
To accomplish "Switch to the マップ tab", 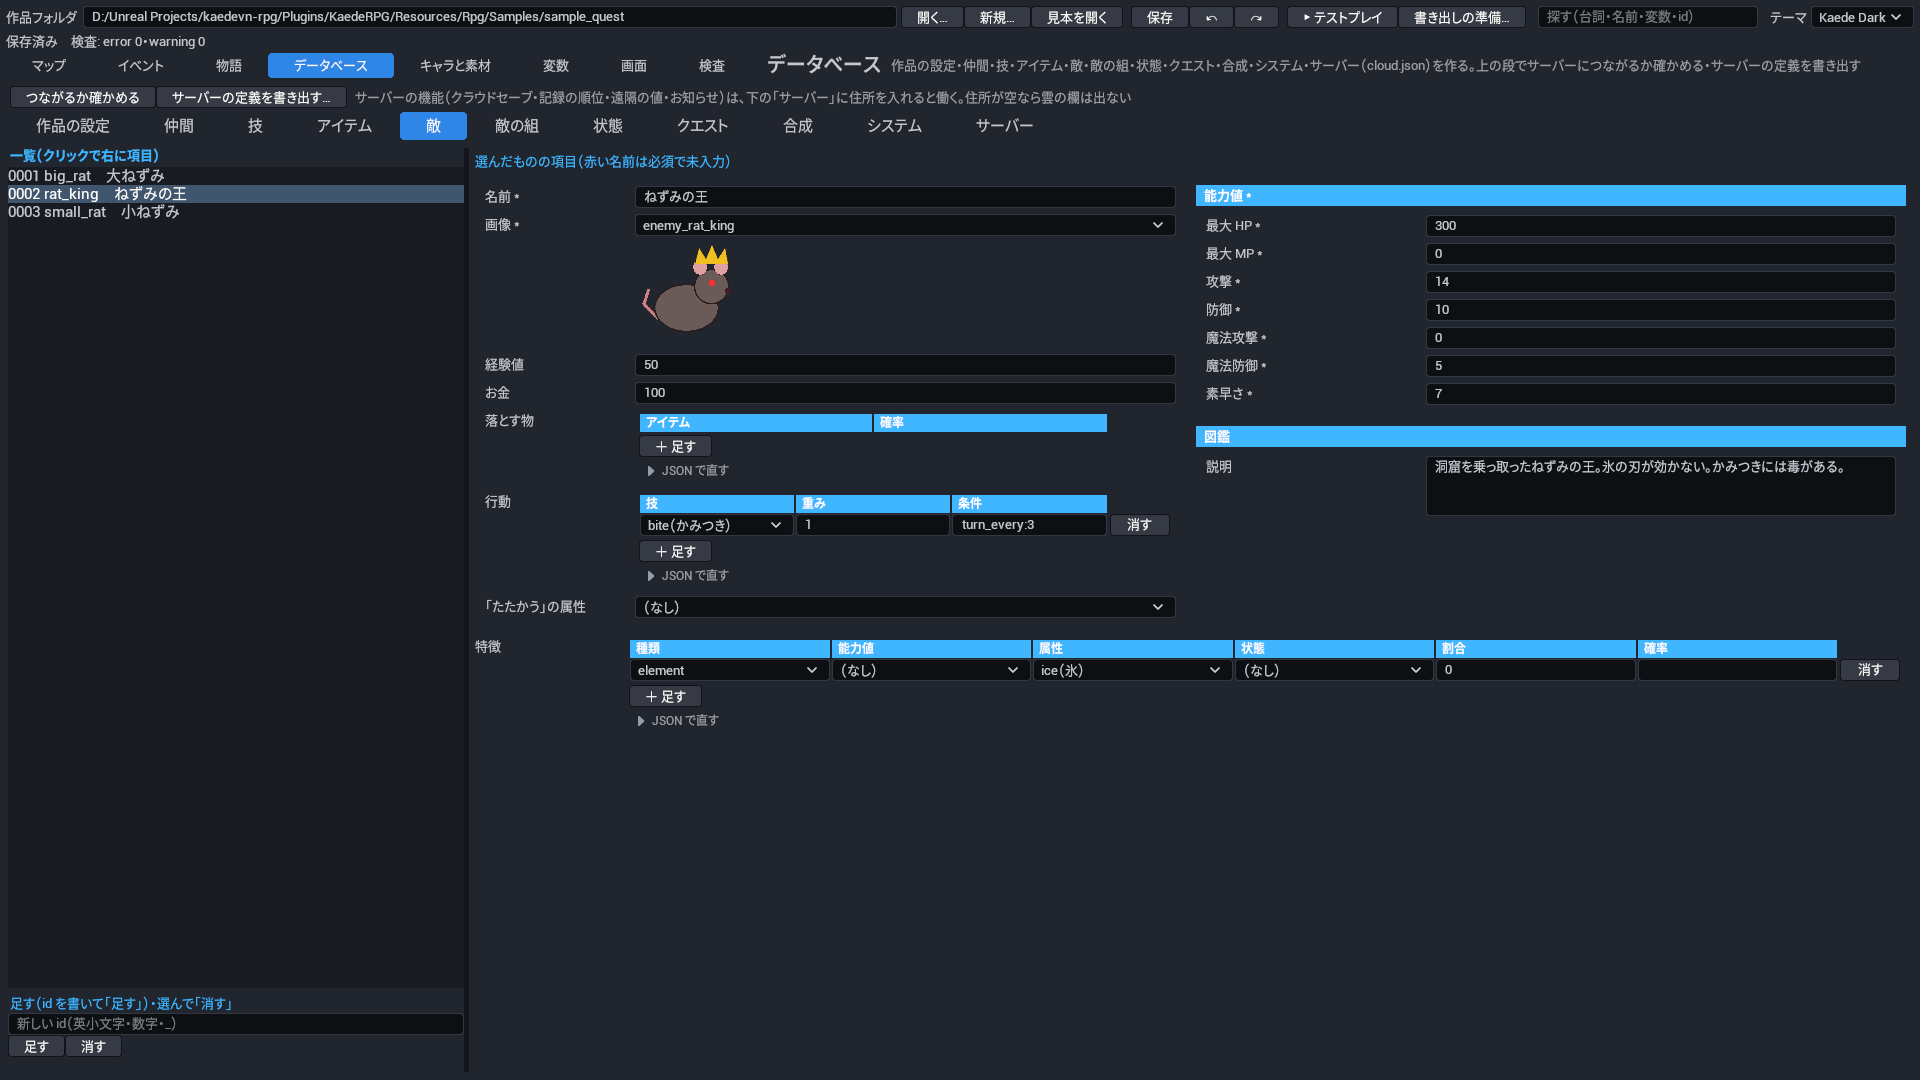I will pyautogui.click(x=49, y=65).
